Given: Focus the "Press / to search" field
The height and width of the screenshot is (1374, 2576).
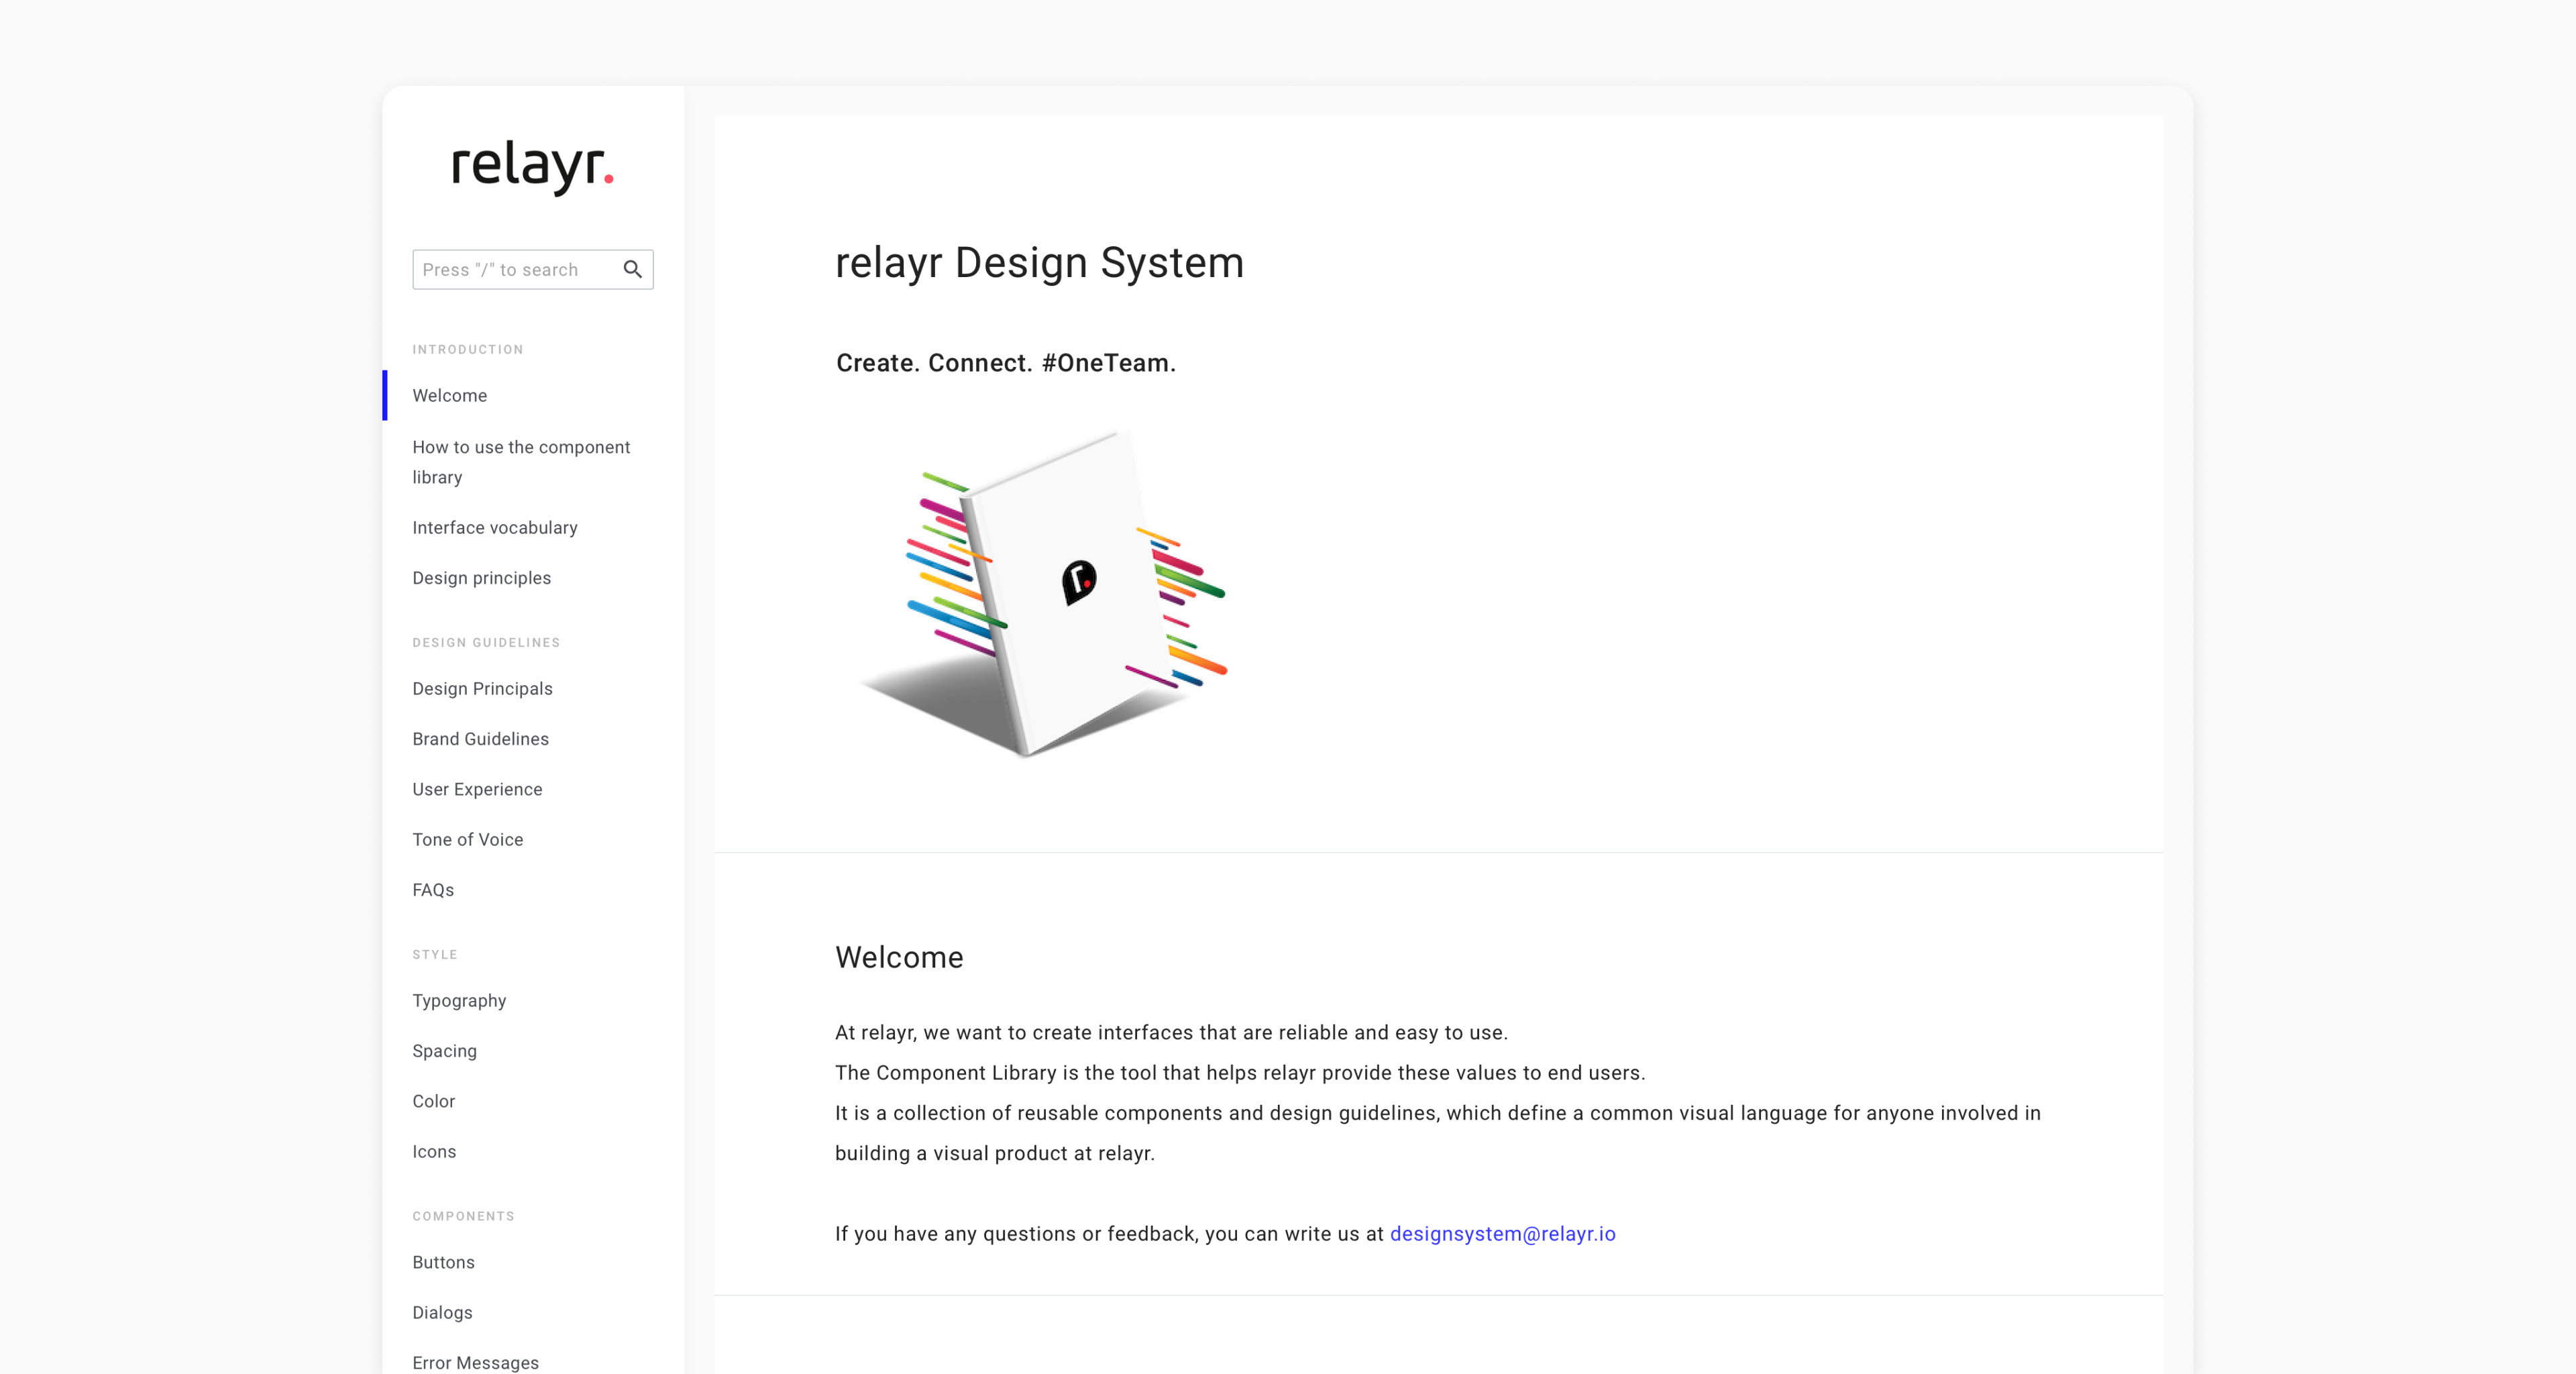Looking at the screenshot, I should pyautogui.click(x=532, y=270).
